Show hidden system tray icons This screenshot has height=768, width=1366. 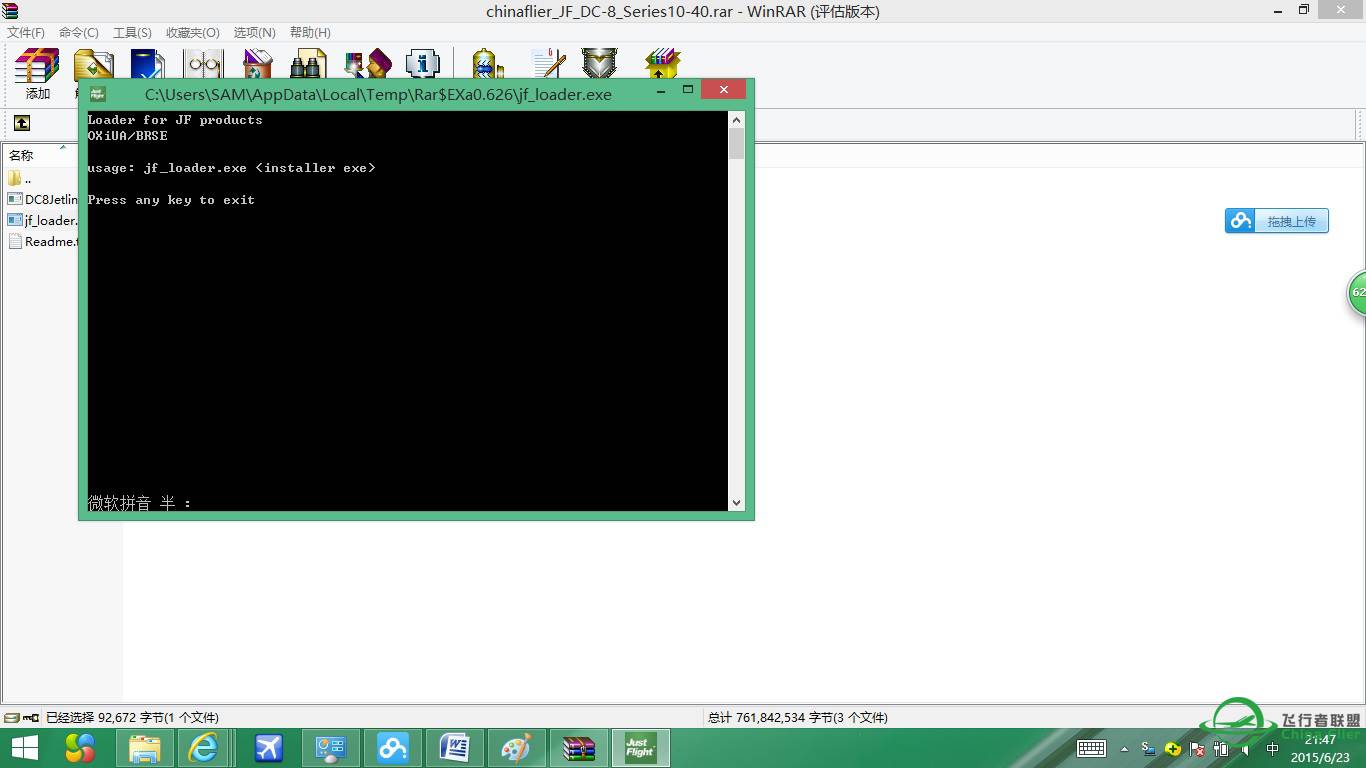[x=1125, y=748]
